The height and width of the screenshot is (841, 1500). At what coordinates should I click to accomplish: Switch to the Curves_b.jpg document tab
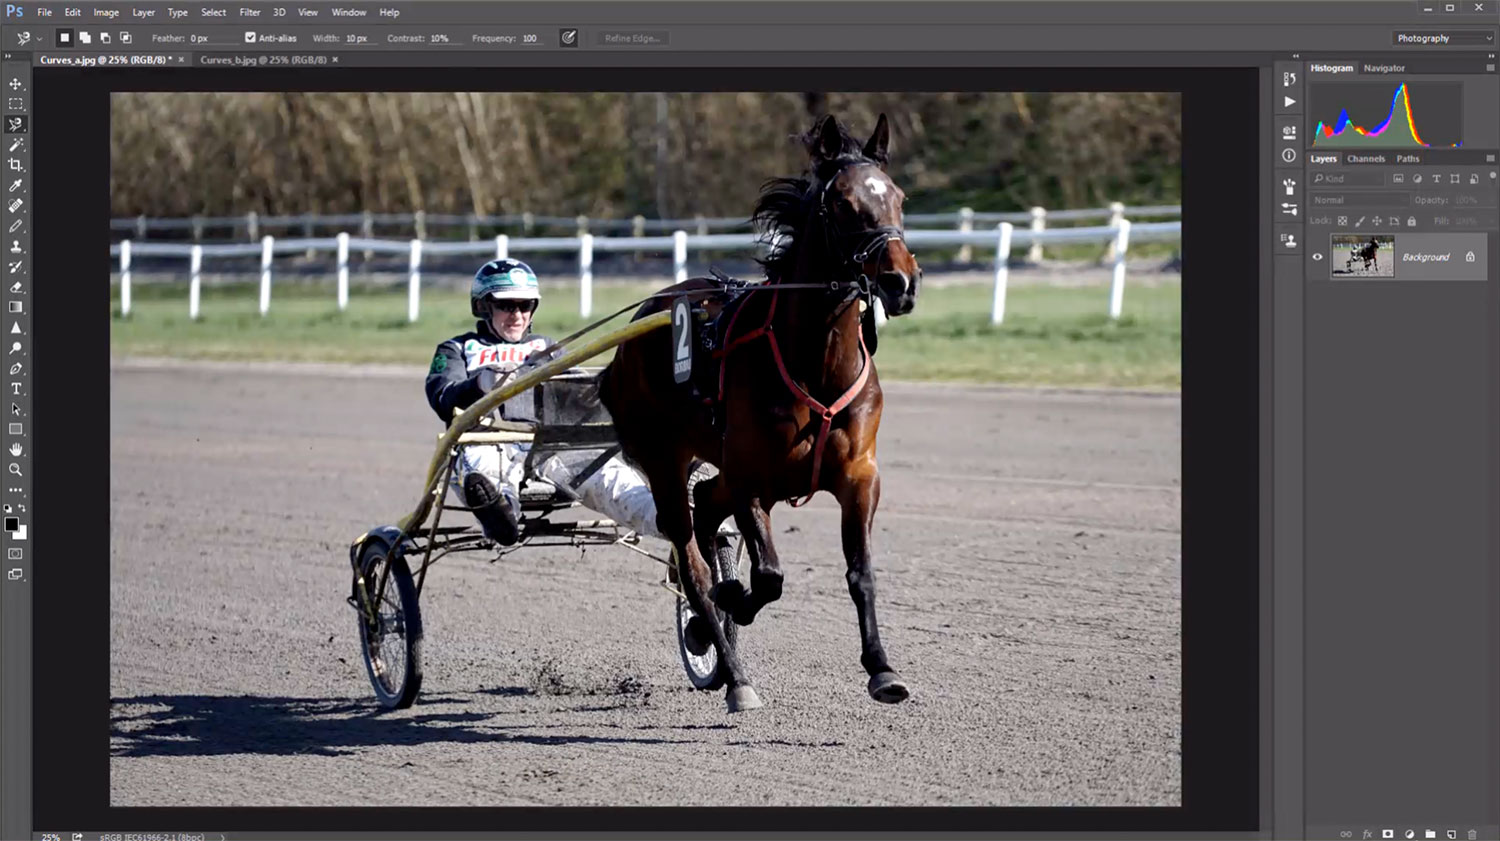263,60
